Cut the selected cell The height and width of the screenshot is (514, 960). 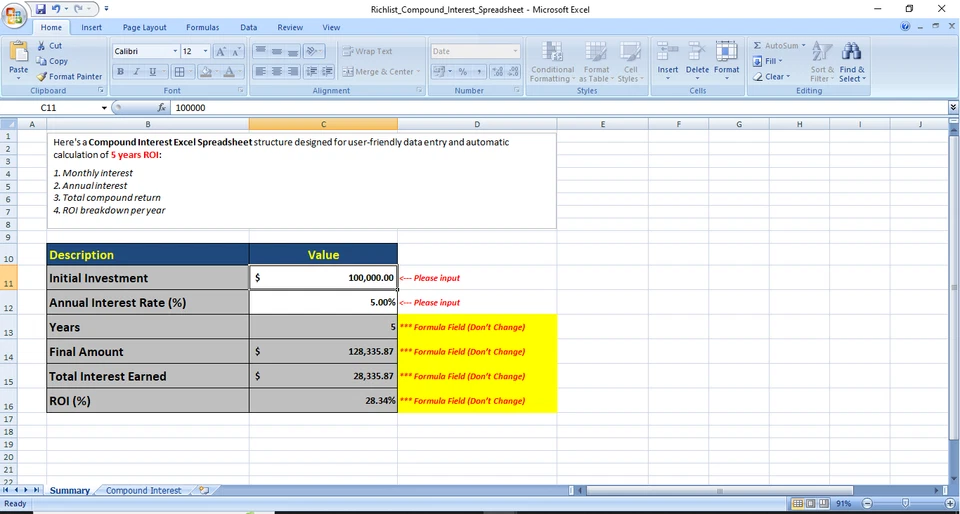tap(50, 46)
